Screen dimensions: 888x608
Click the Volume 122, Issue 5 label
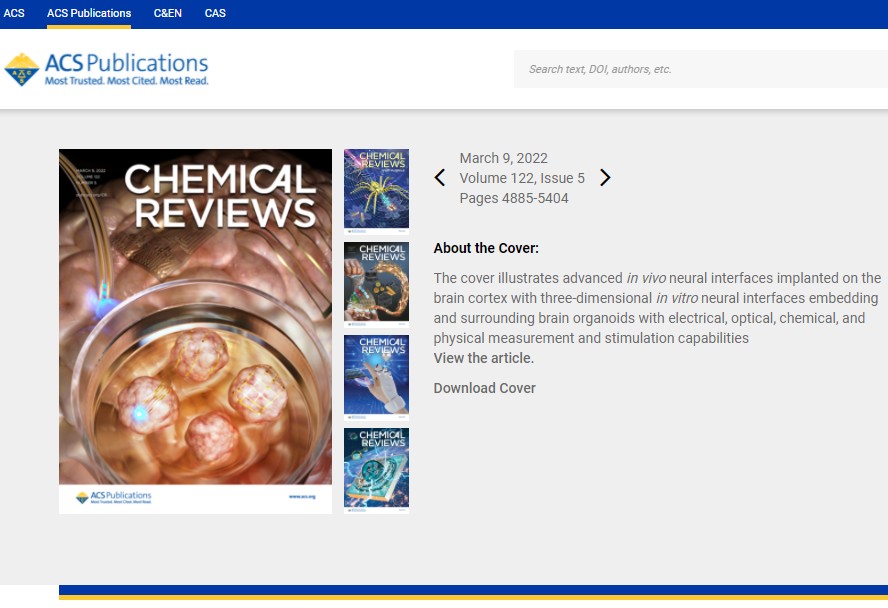523,177
